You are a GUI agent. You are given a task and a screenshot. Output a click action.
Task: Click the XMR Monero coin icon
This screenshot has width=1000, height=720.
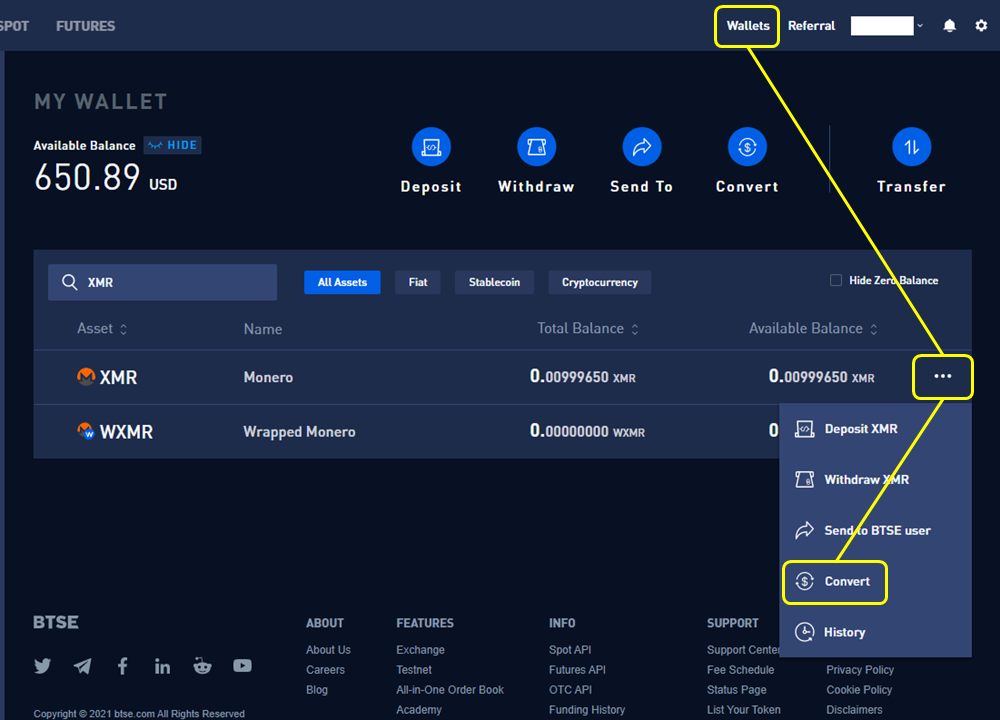click(x=85, y=376)
